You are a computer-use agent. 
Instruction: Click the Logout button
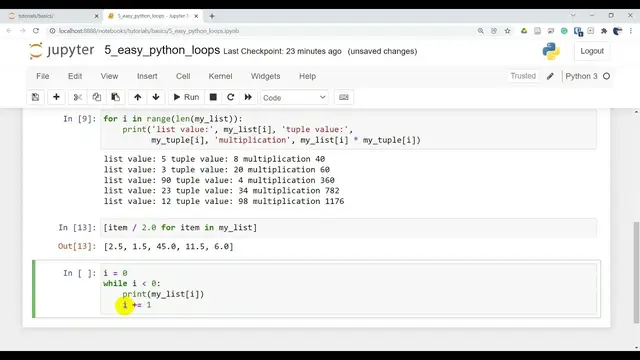[592, 51]
